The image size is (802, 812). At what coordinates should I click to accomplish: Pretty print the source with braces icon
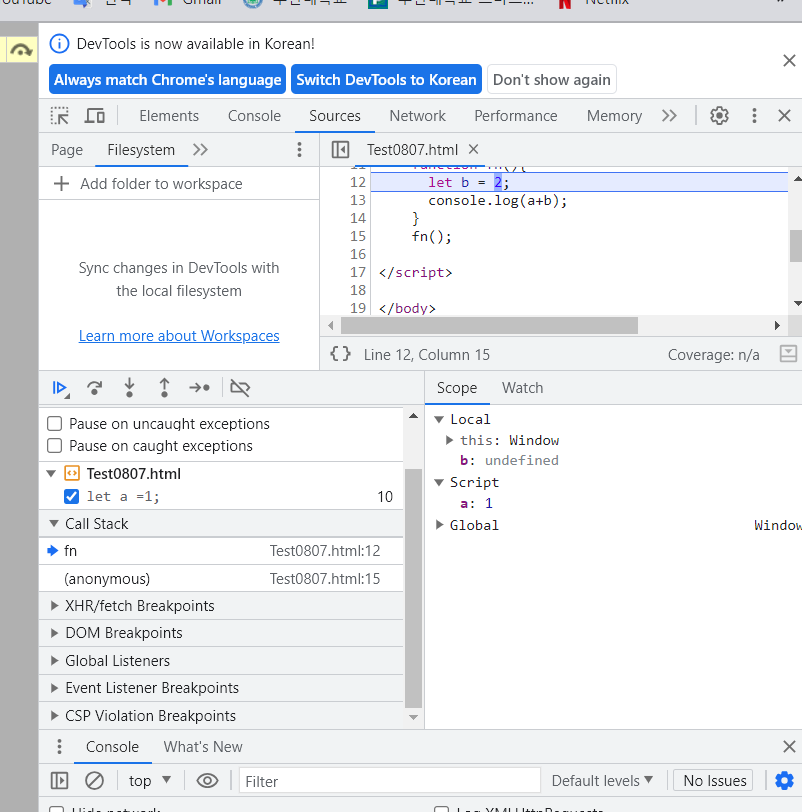click(x=340, y=354)
